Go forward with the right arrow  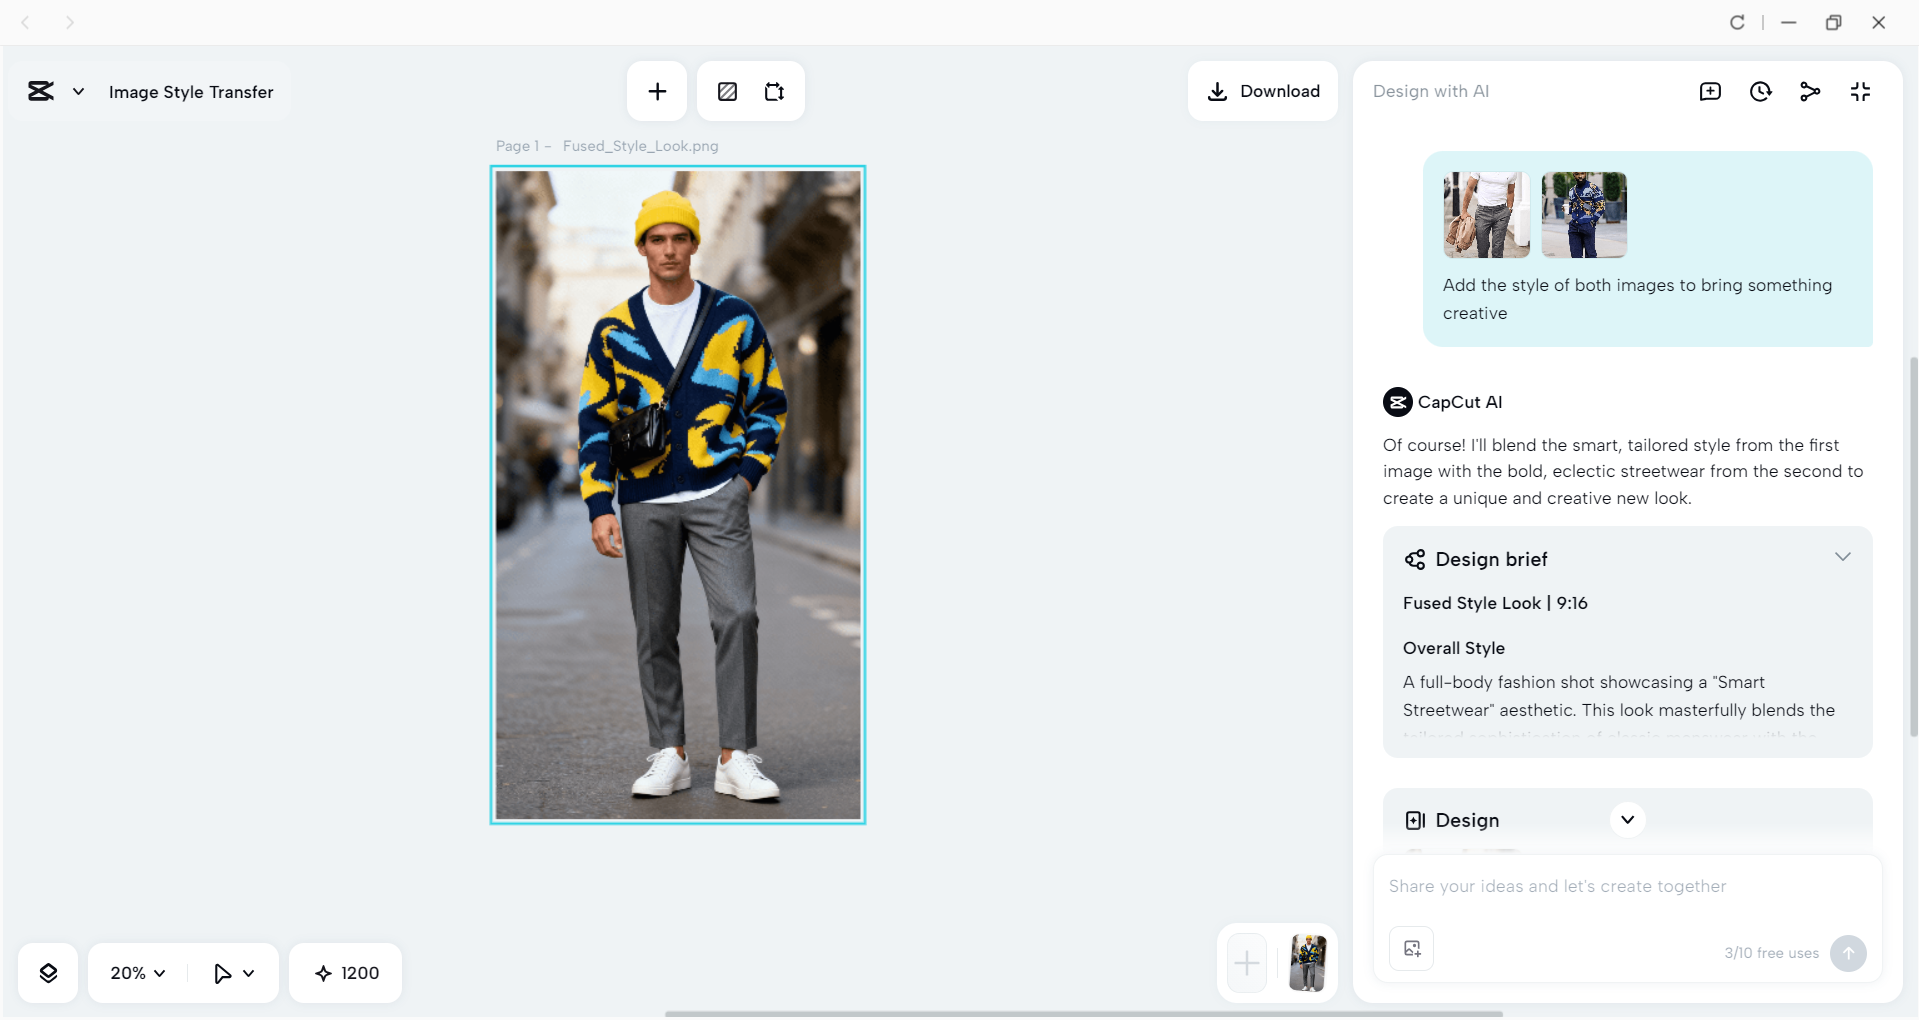coord(69,22)
